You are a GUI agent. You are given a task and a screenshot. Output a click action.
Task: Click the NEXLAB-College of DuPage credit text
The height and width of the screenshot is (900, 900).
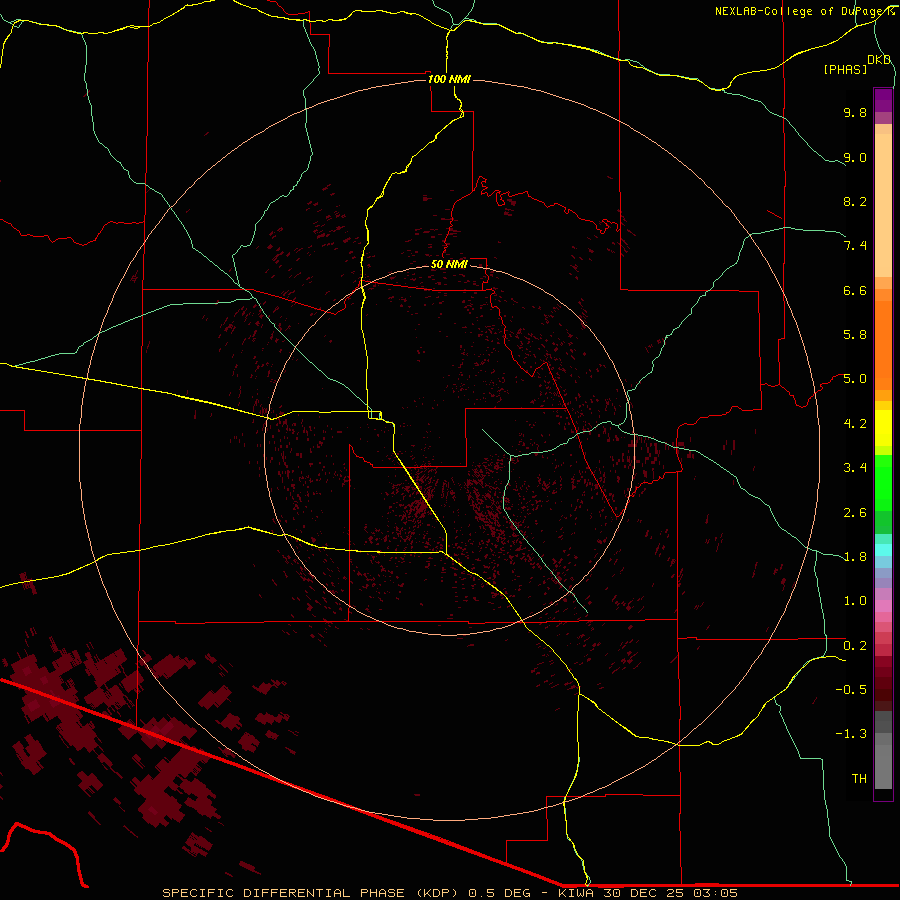[801, 11]
